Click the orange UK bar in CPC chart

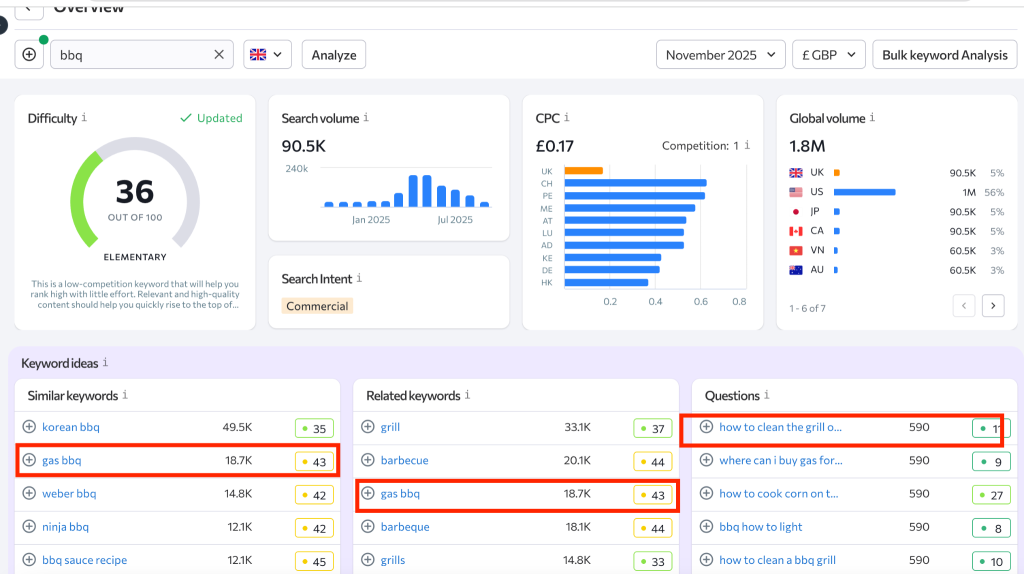pos(583,171)
